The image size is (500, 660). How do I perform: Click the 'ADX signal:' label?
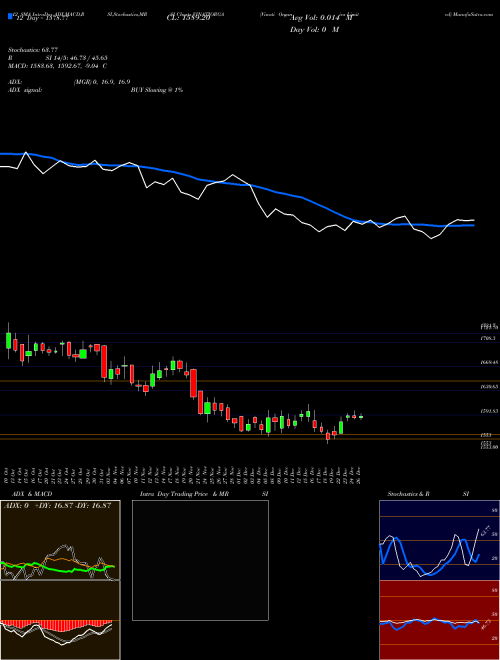(25, 90)
